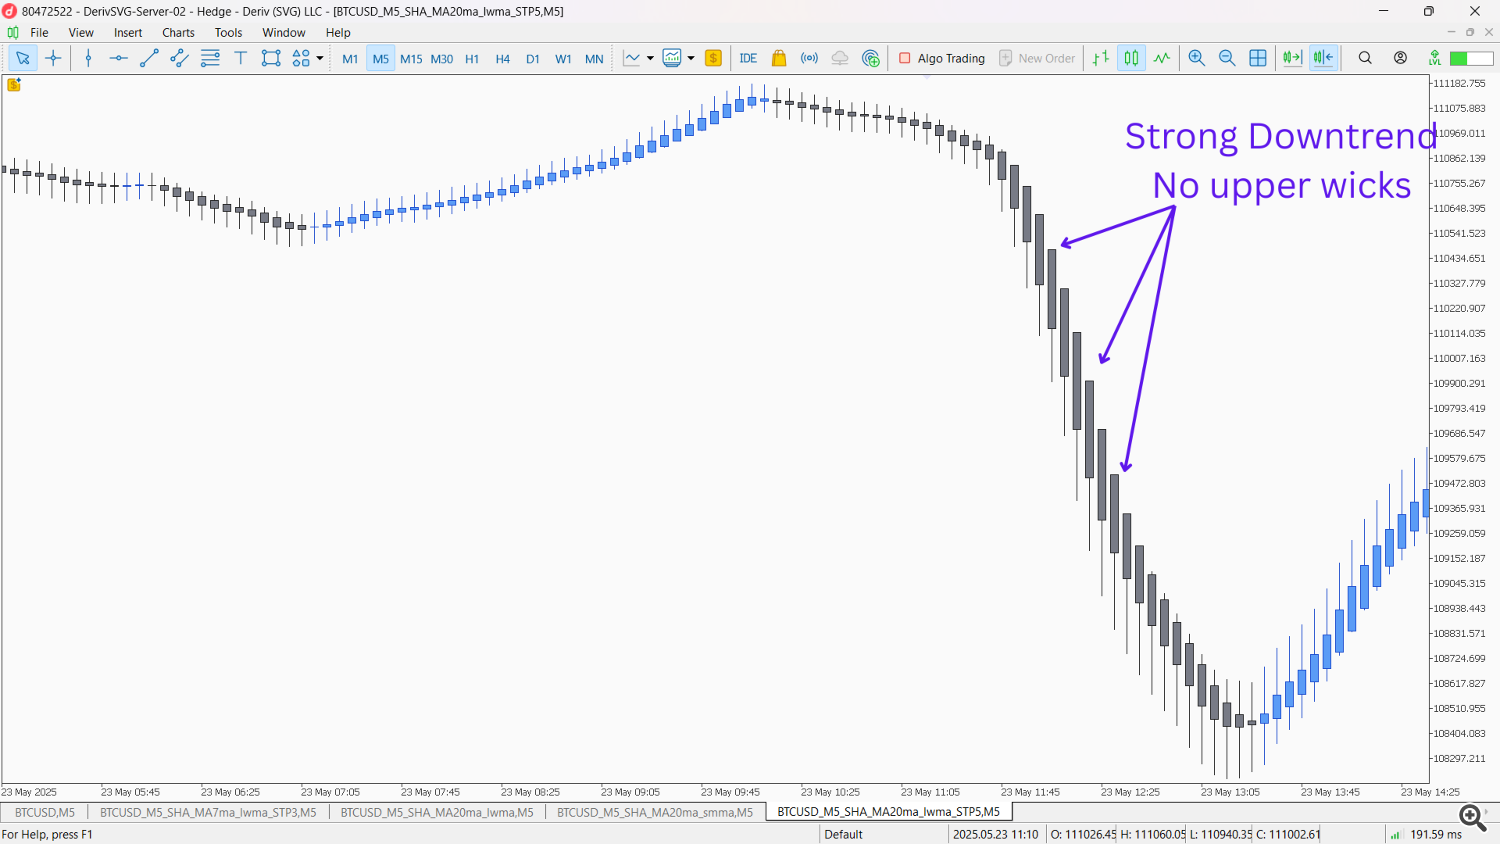Viewport: 1500px width, 844px height.
Task: Toggle Algo Trading on
Action: point(941,58)
